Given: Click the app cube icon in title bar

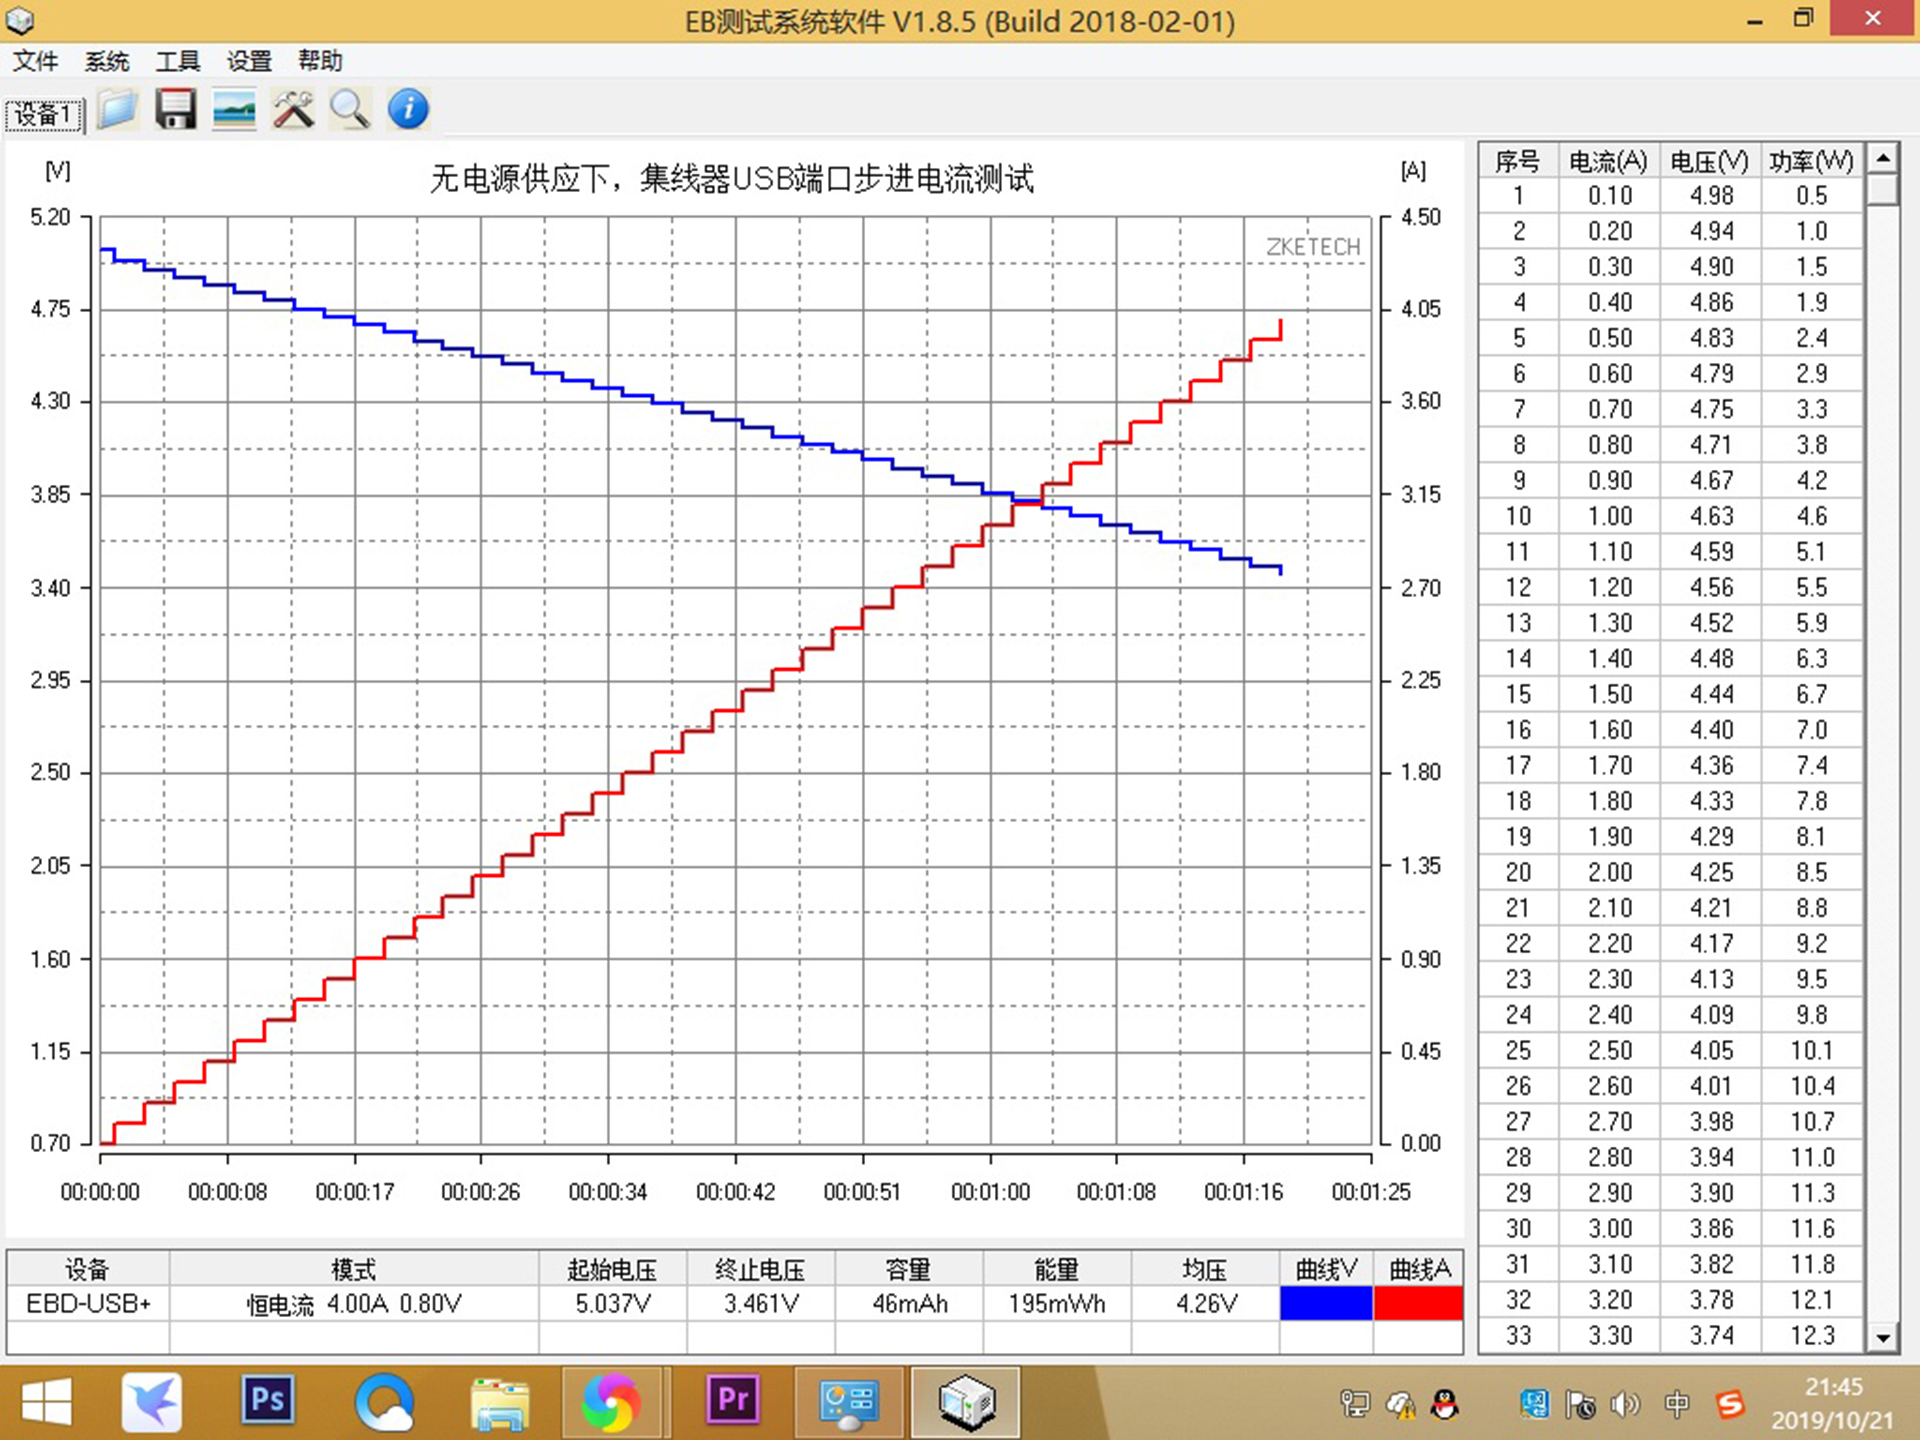Looking at the screenshot, I should 20,20.
